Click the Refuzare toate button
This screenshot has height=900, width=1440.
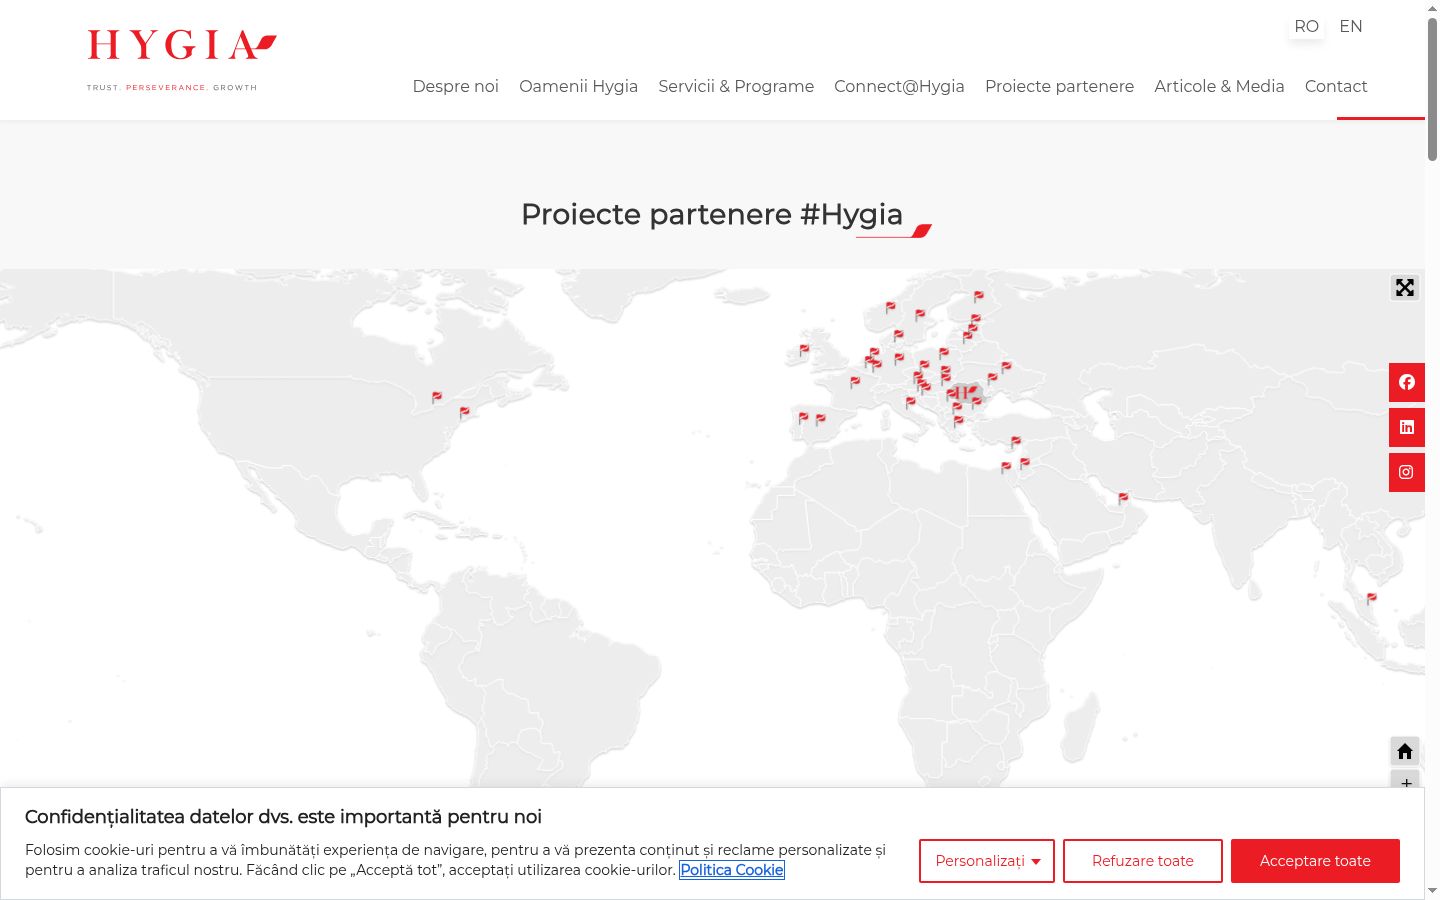pyautogui.click(x=1143, y=861)
